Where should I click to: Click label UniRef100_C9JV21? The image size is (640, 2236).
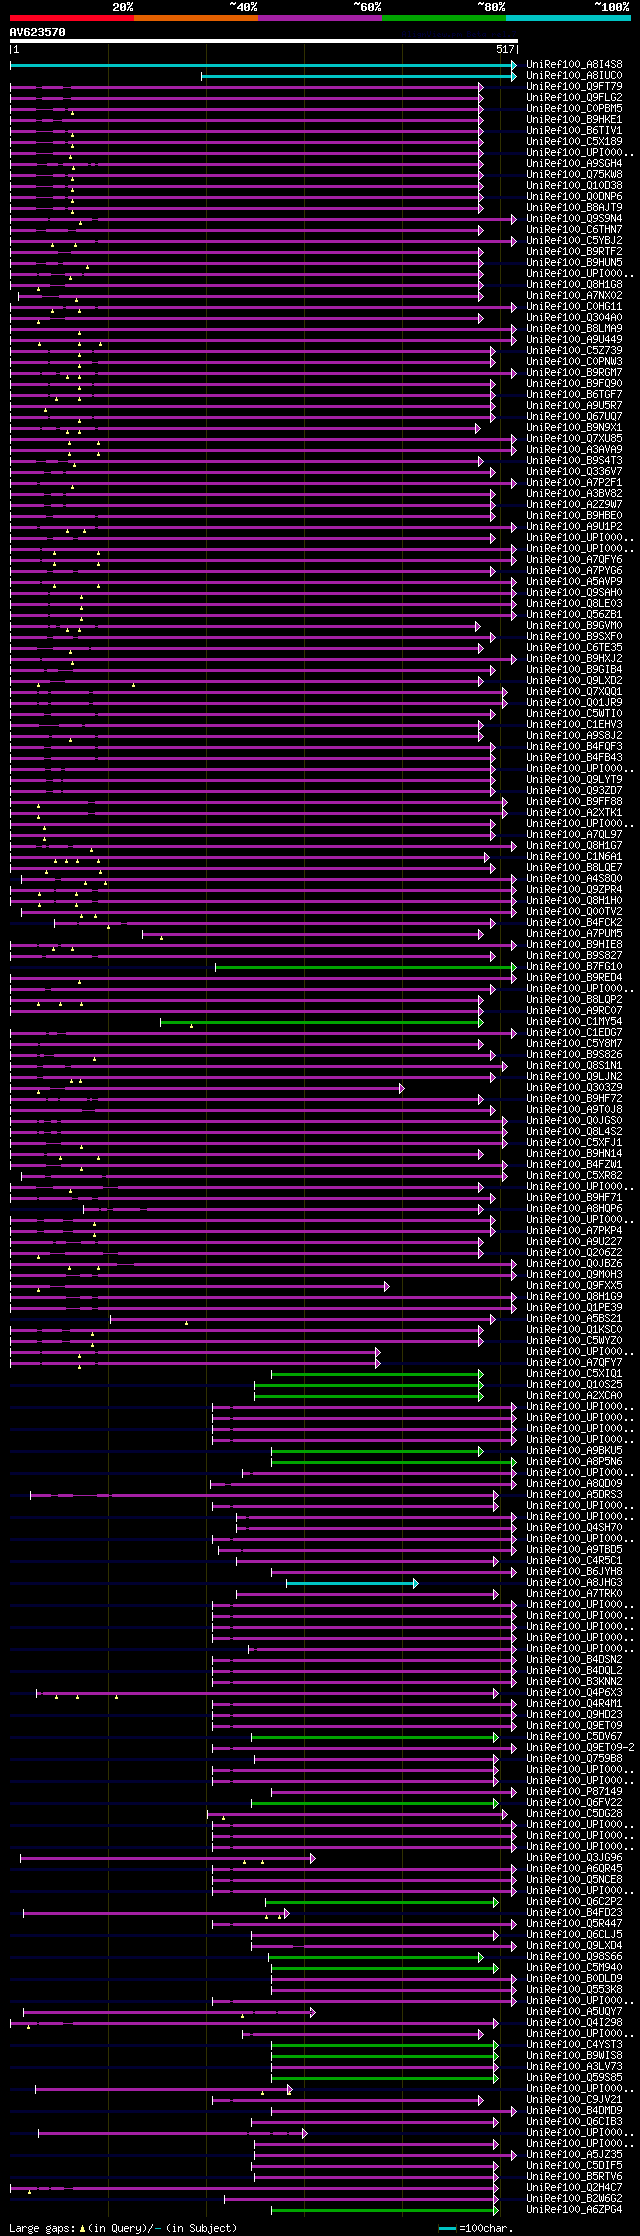pos(574,2100)
